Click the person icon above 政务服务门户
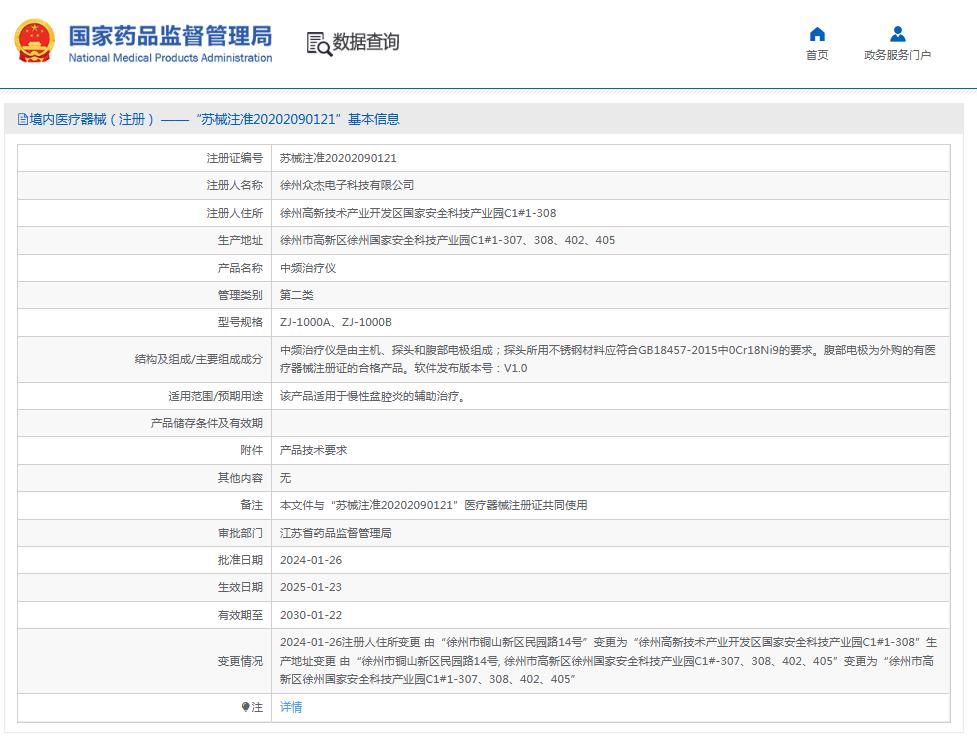Screen dimensions: 977x744 [896, 32]
